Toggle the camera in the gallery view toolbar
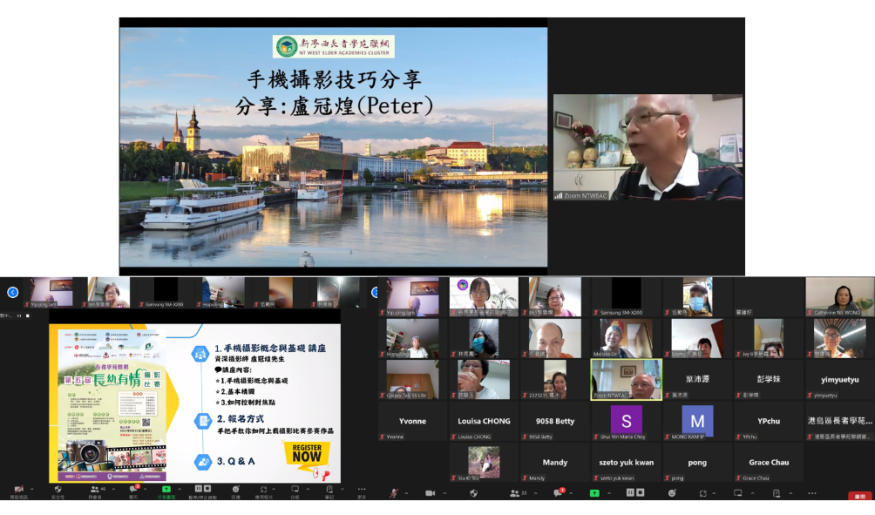The image size is (875, 515). (429, 493)
